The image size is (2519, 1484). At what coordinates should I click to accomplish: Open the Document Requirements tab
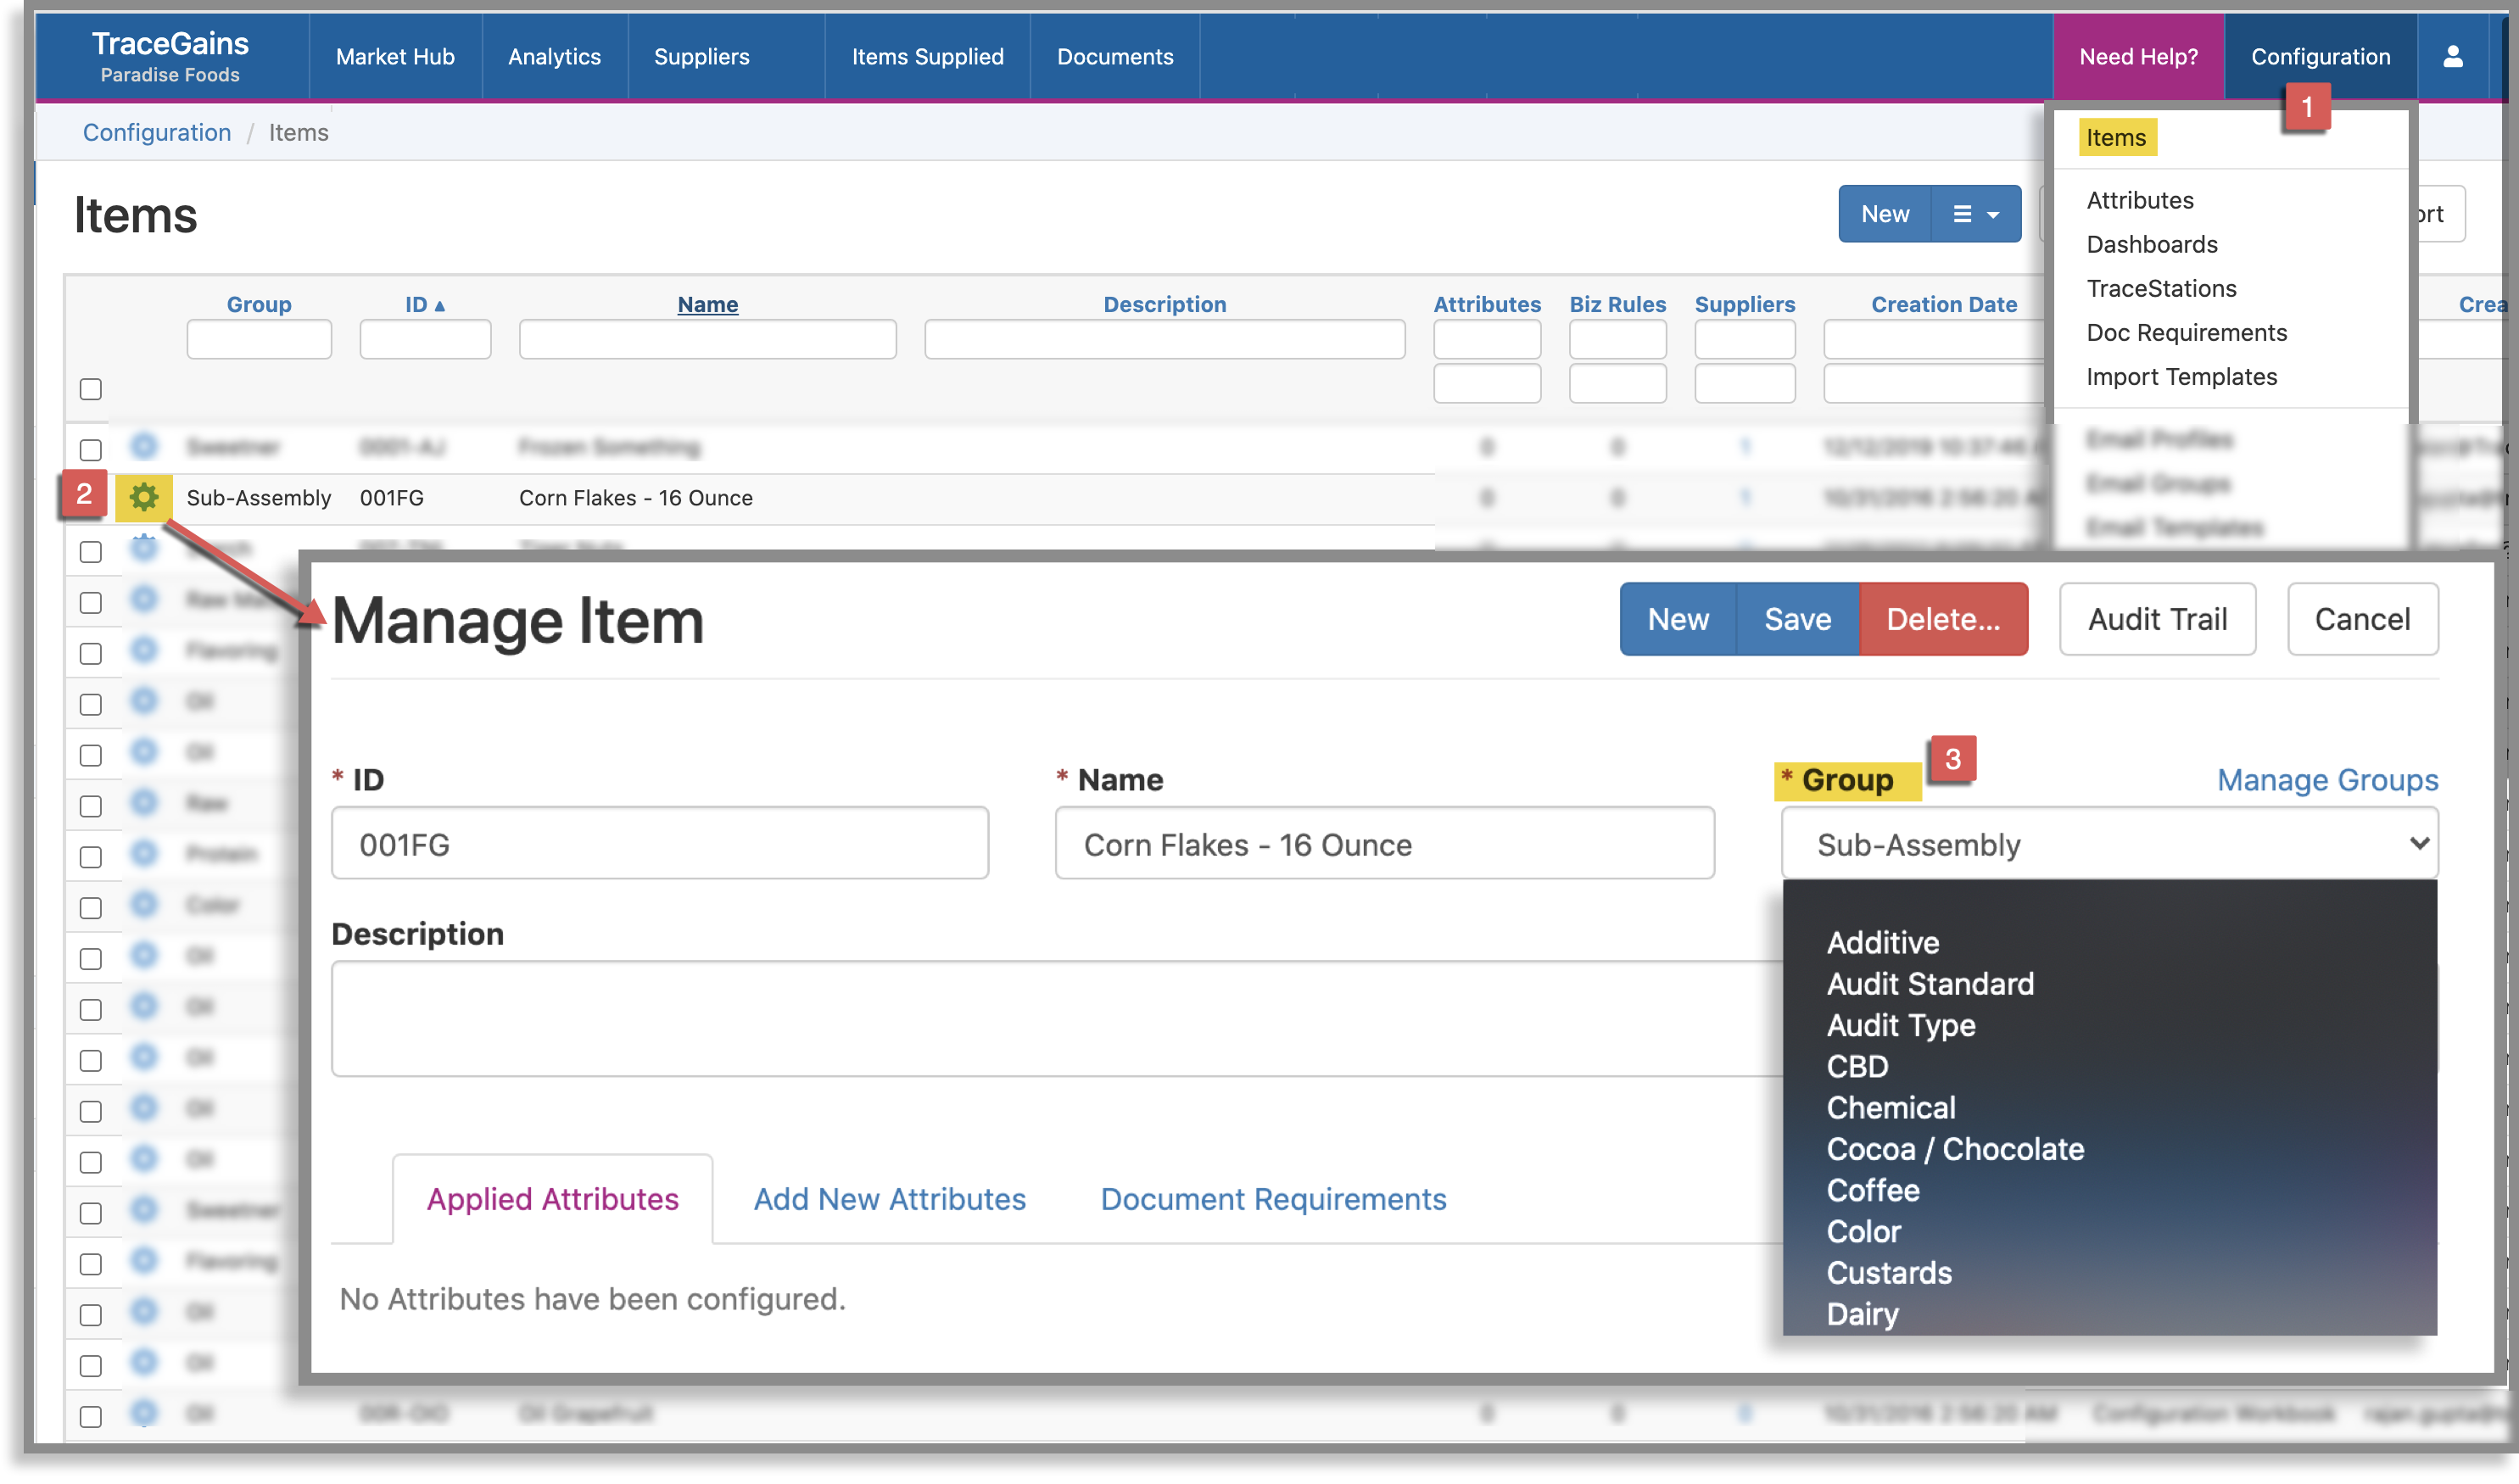coord(1272,1198)
